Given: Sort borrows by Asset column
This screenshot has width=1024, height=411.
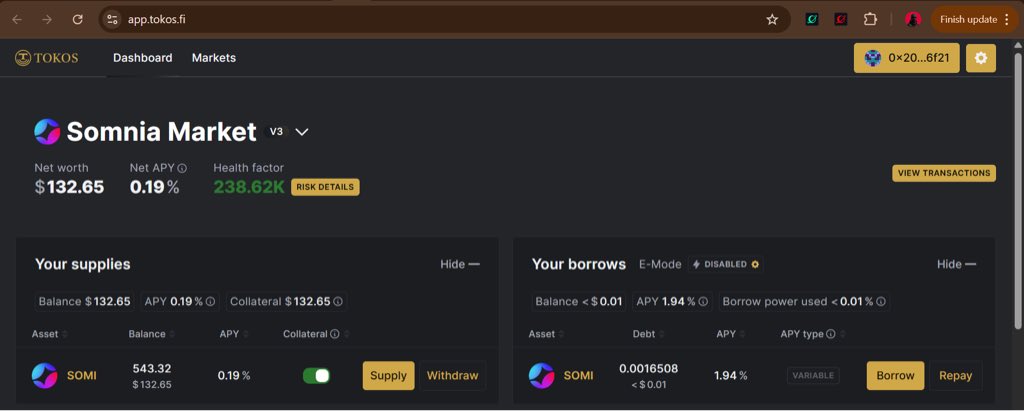Looking at the screenshot, I should (547, 334).
